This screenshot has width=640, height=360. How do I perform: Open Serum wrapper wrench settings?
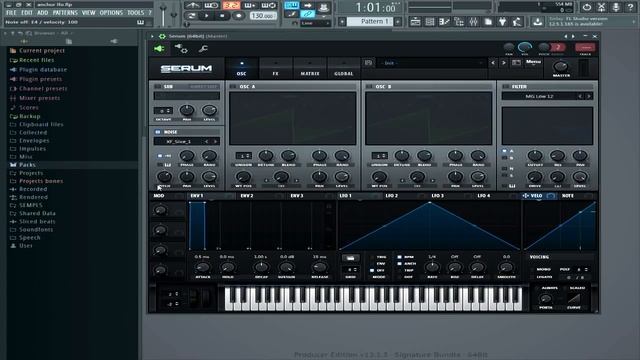tap(203, 49)
